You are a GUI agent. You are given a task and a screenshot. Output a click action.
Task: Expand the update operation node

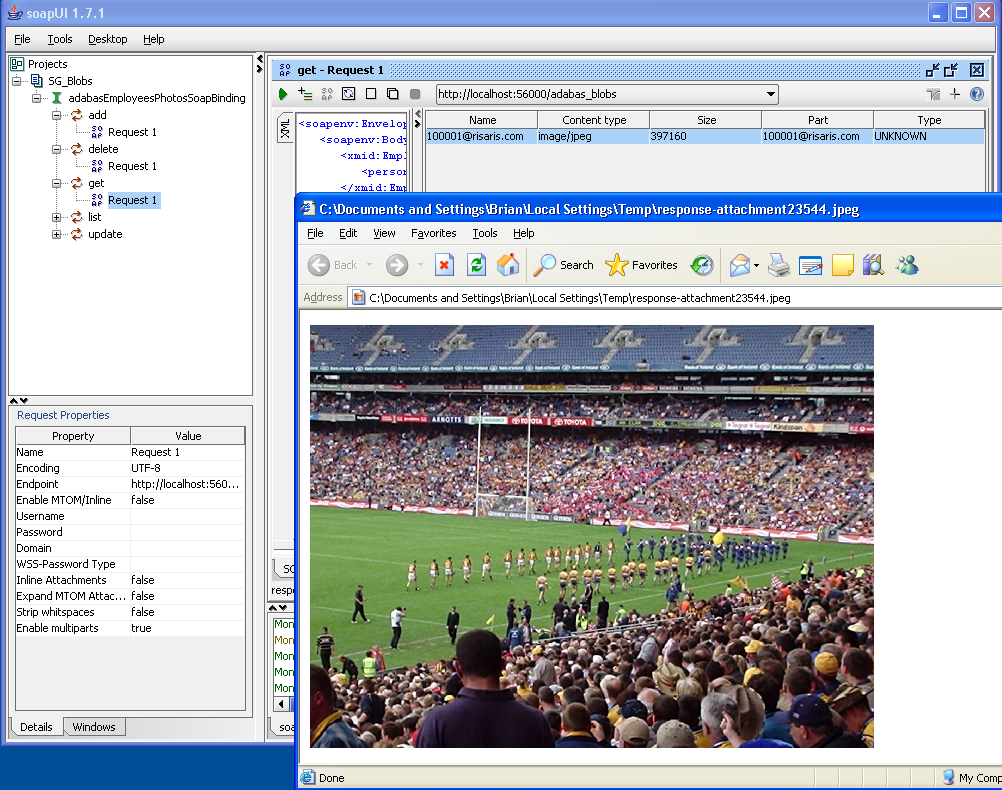pos(56,234)
